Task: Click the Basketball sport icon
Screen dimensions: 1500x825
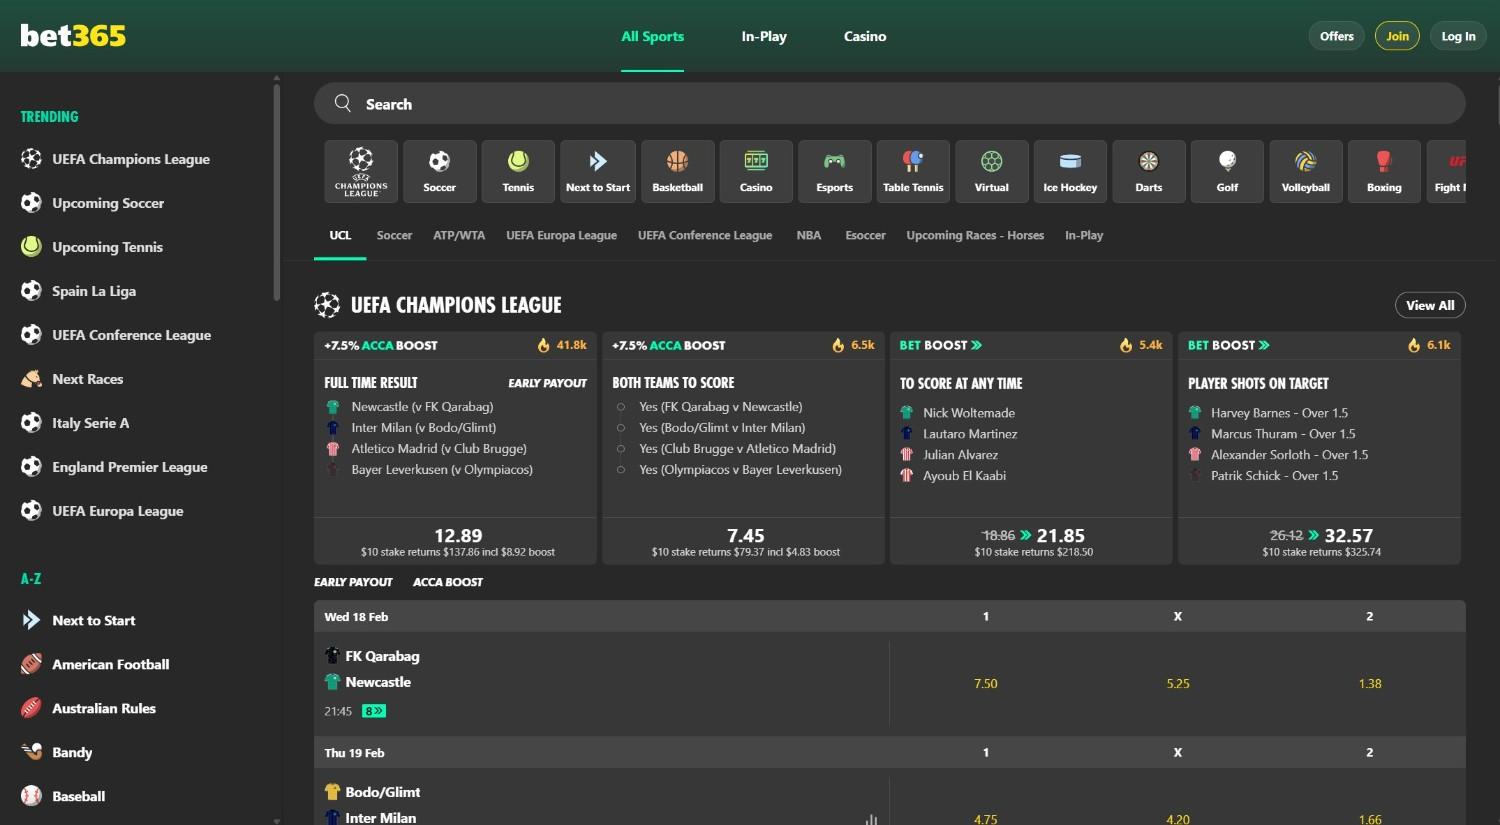Action: [677, 170]
